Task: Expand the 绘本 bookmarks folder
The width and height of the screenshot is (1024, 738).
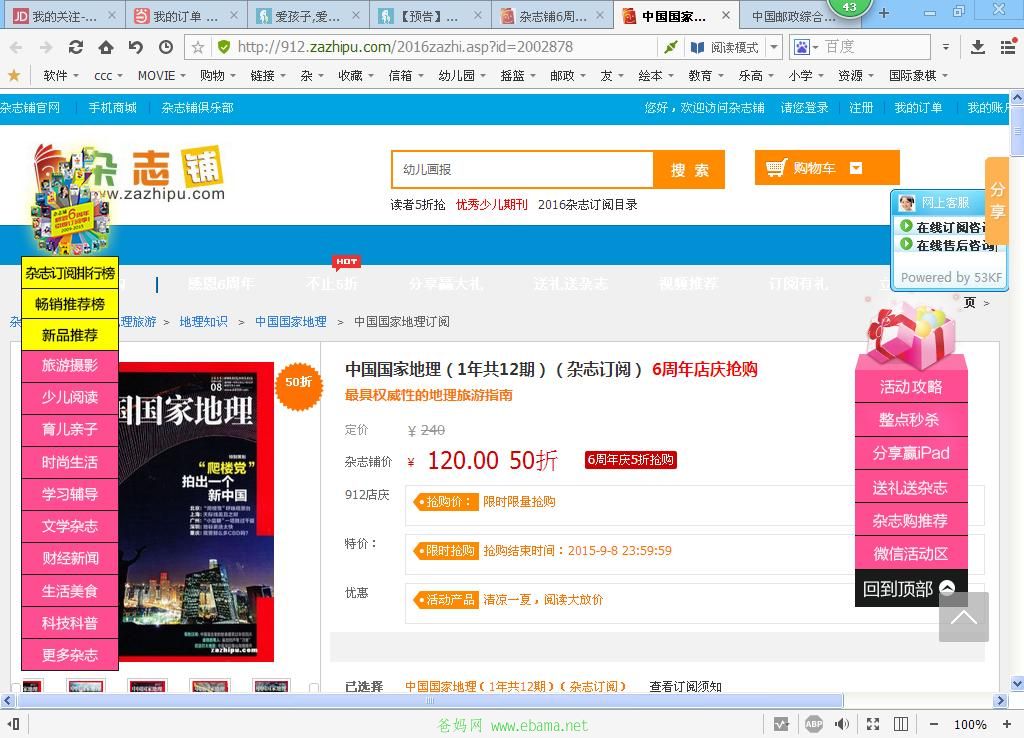Action: coord(656,76)
